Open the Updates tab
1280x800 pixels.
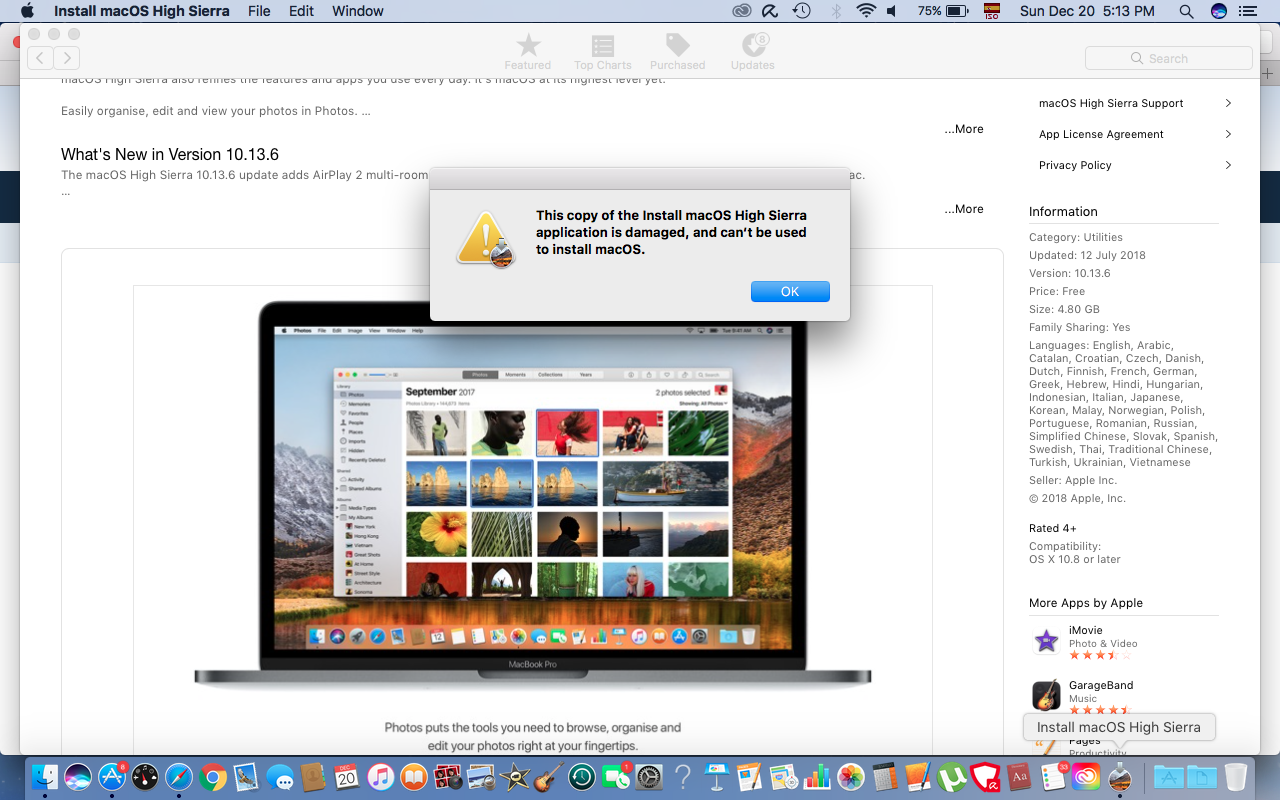click(x=753, y=52)
